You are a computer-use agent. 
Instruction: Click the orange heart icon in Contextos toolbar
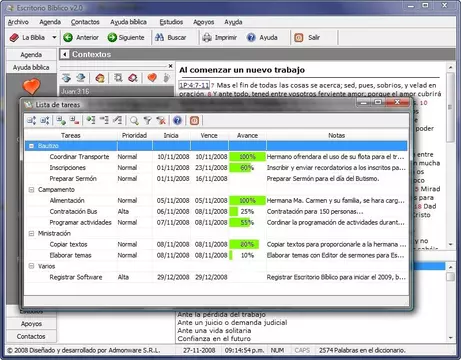[x=152, y=78]
